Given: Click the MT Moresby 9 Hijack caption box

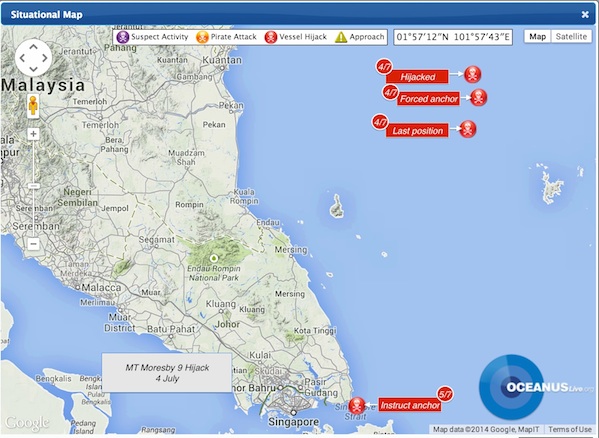Looking at the screenshot, I should 167,373.
